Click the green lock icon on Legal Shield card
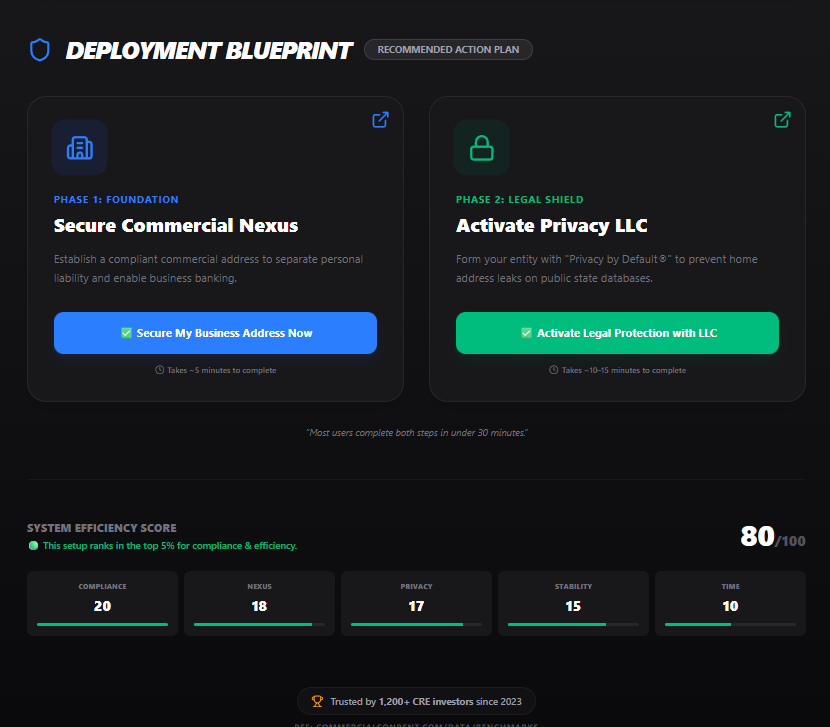 click(x=481, y=147)
